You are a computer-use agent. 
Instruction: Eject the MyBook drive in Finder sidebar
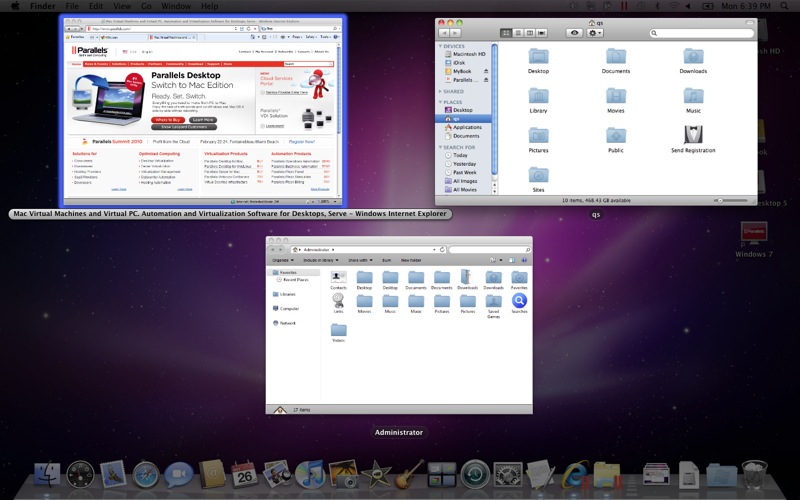(x=486, y=72)
